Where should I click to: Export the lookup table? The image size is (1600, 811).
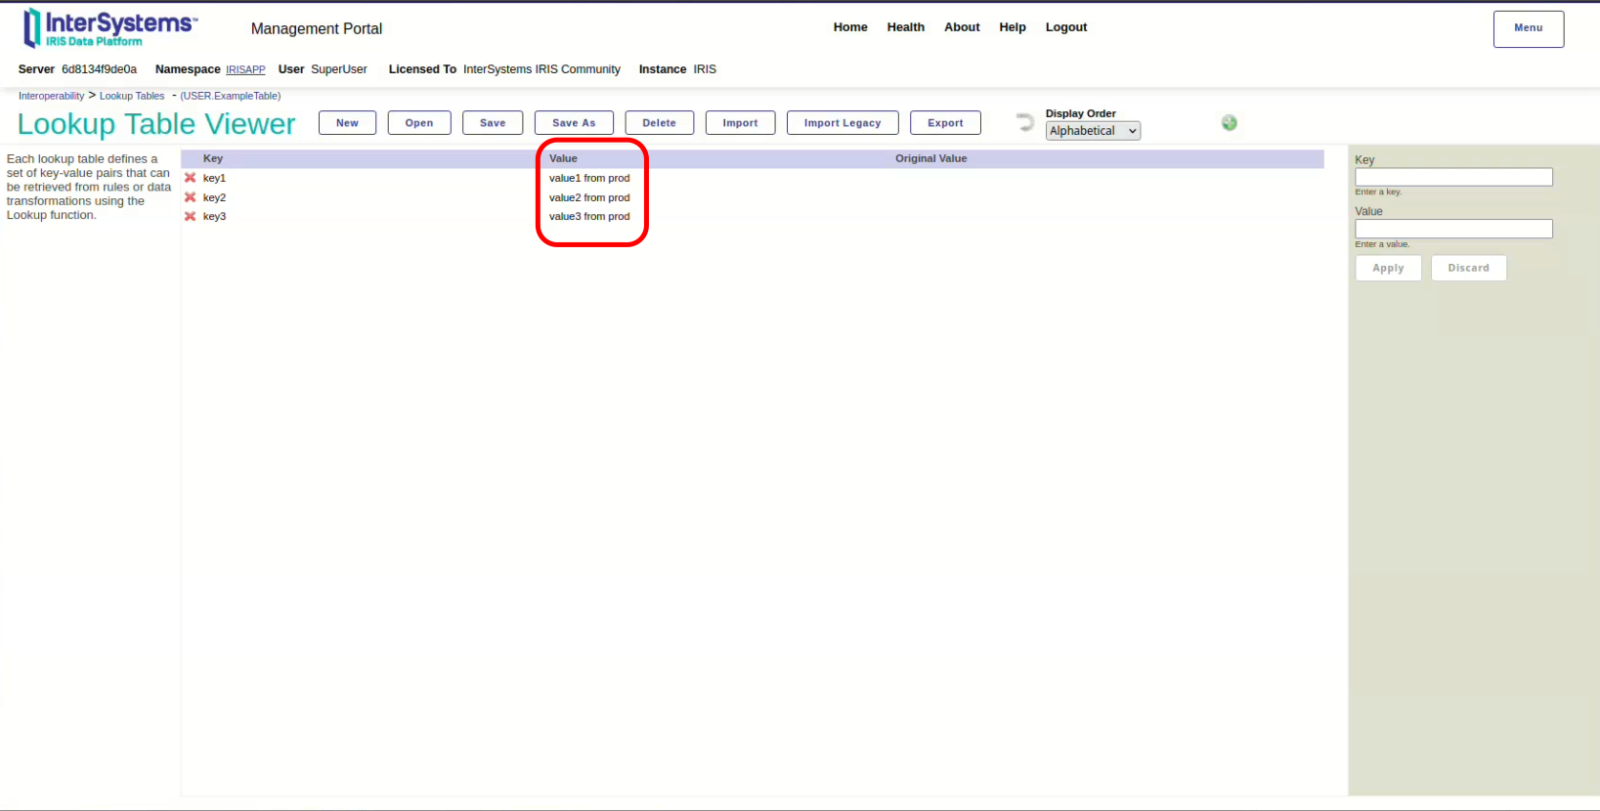pyautogui.click(x=944, y=123)
